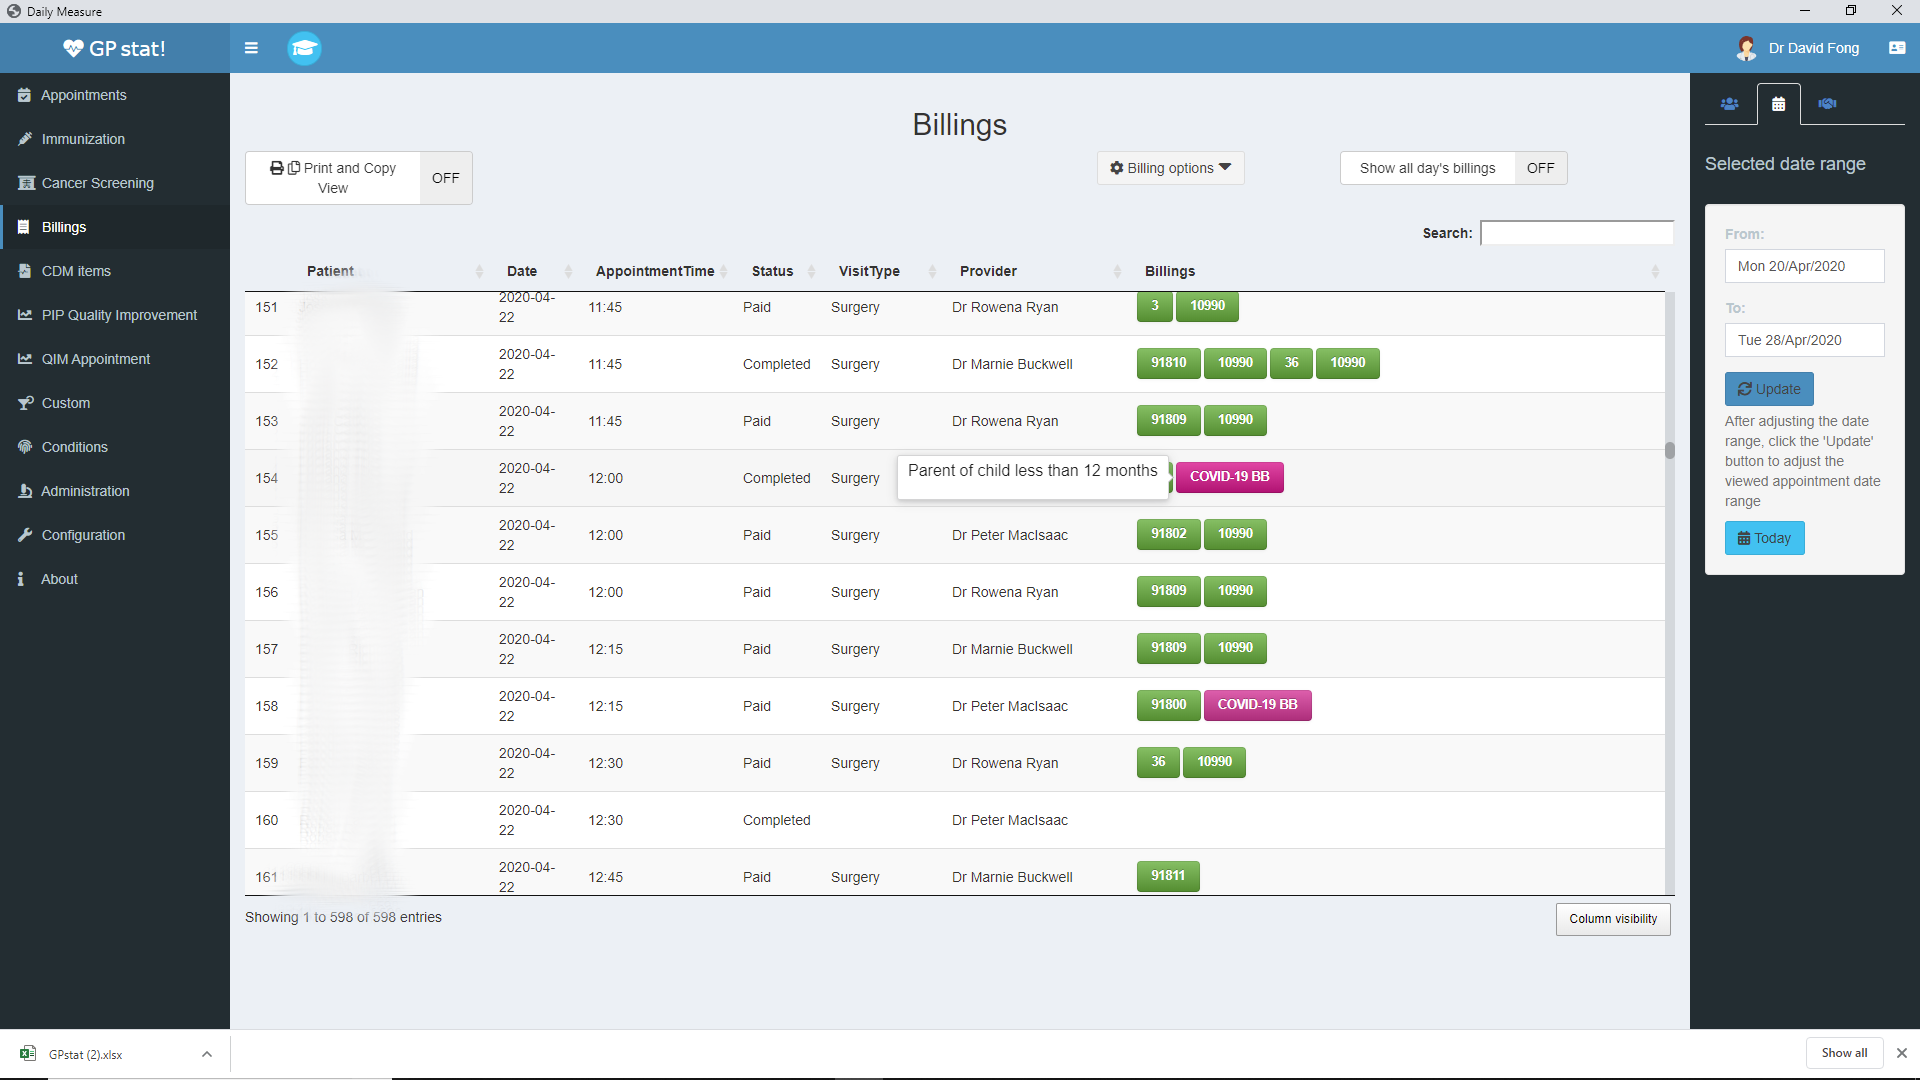Click the Column visibility button
Screen dimensions: 1920x1080
coord(1612,919)
